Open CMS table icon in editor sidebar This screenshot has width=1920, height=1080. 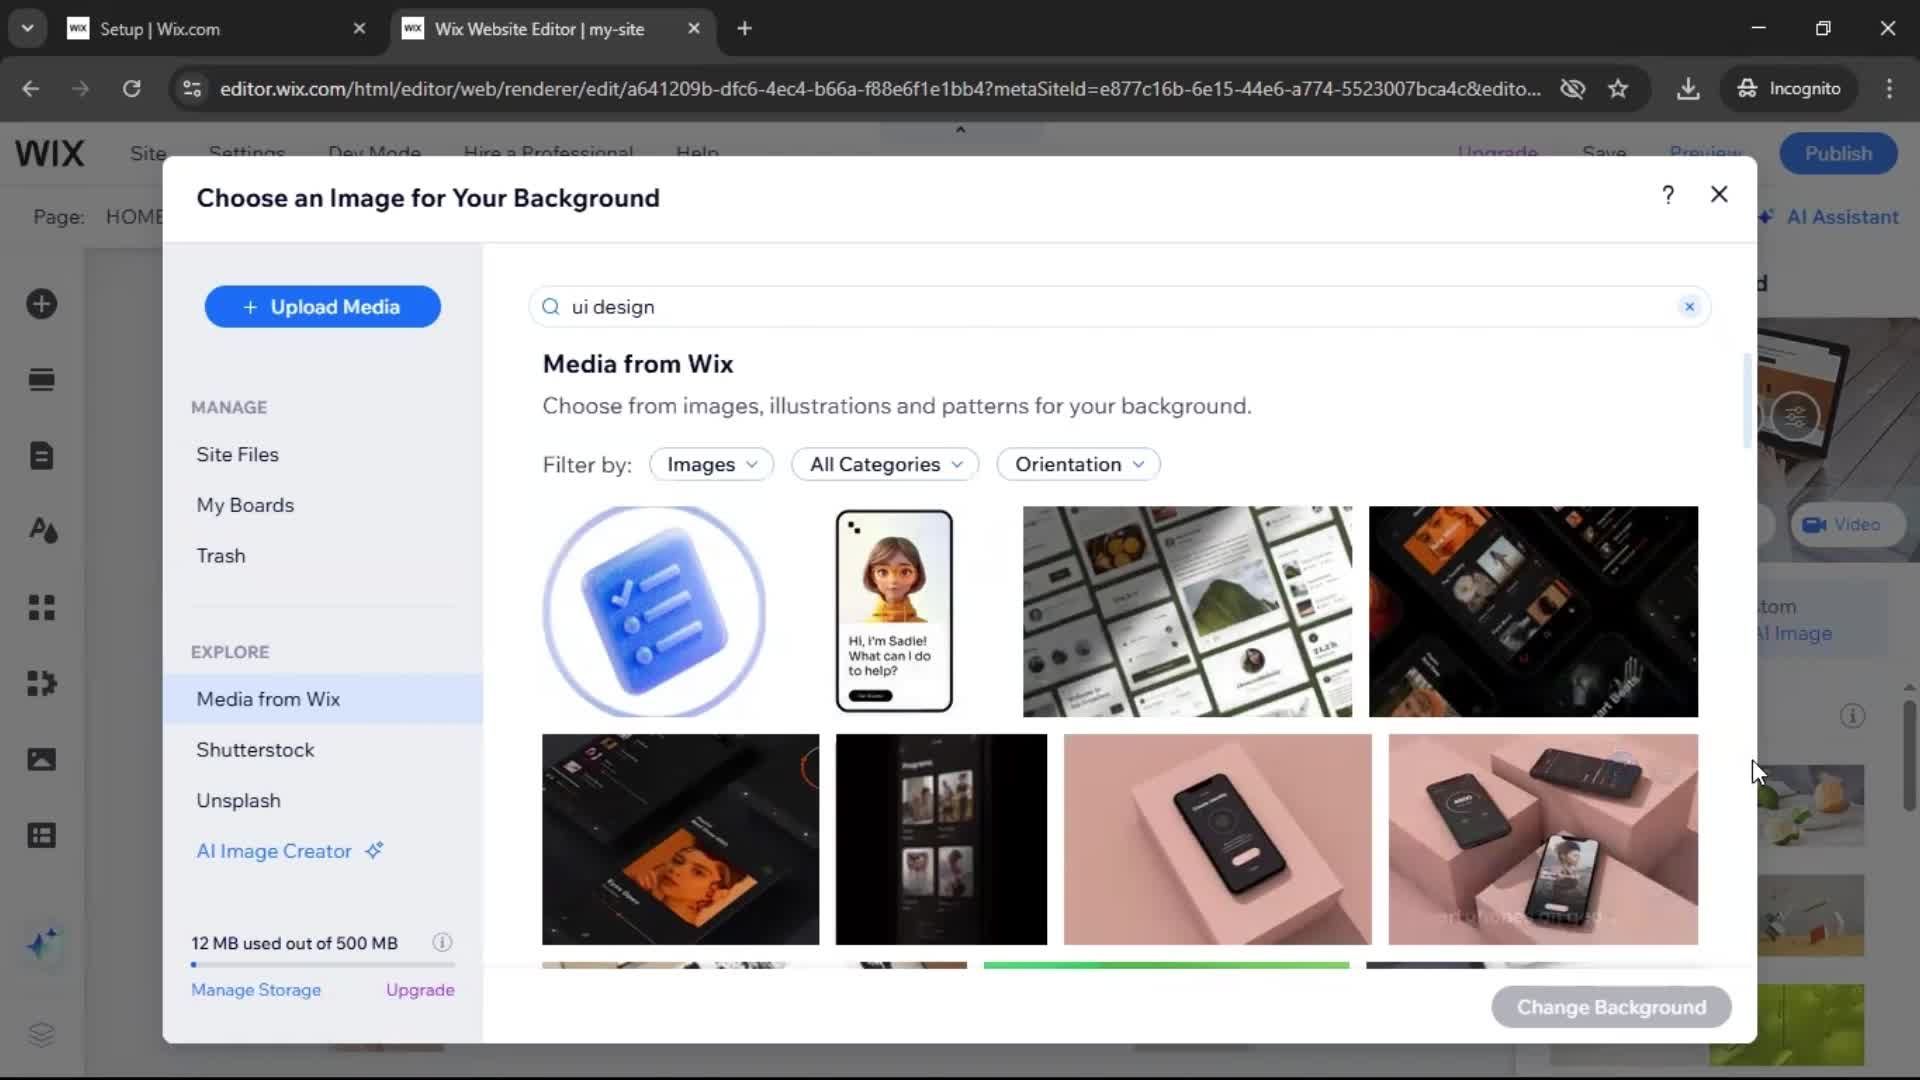42,835
